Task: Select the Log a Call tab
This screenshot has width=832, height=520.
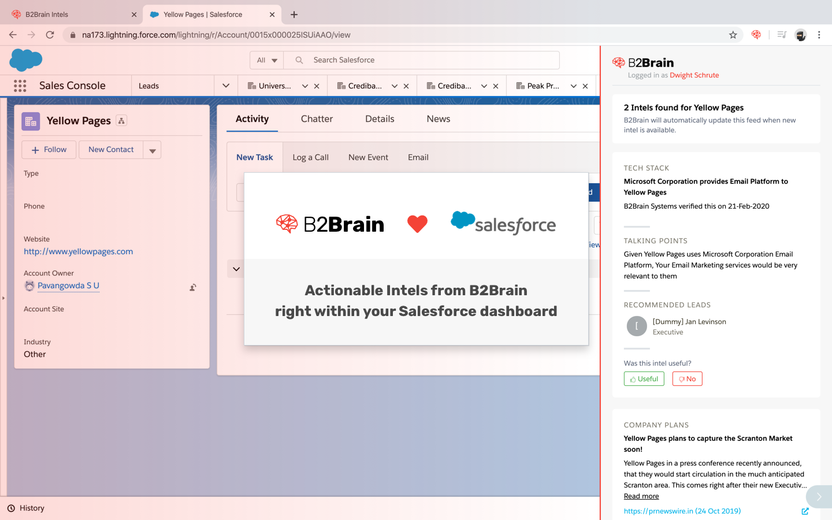Action: [x=310, y=157]
